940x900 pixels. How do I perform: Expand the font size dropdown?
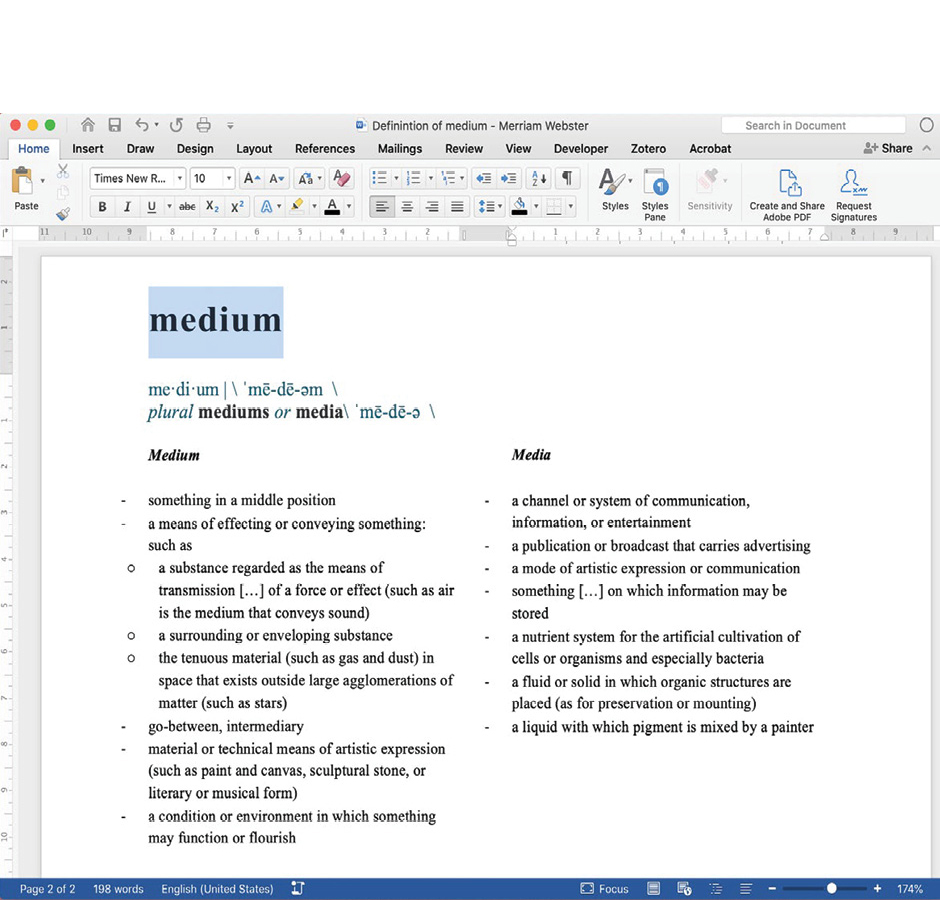[x=229, y=179]
